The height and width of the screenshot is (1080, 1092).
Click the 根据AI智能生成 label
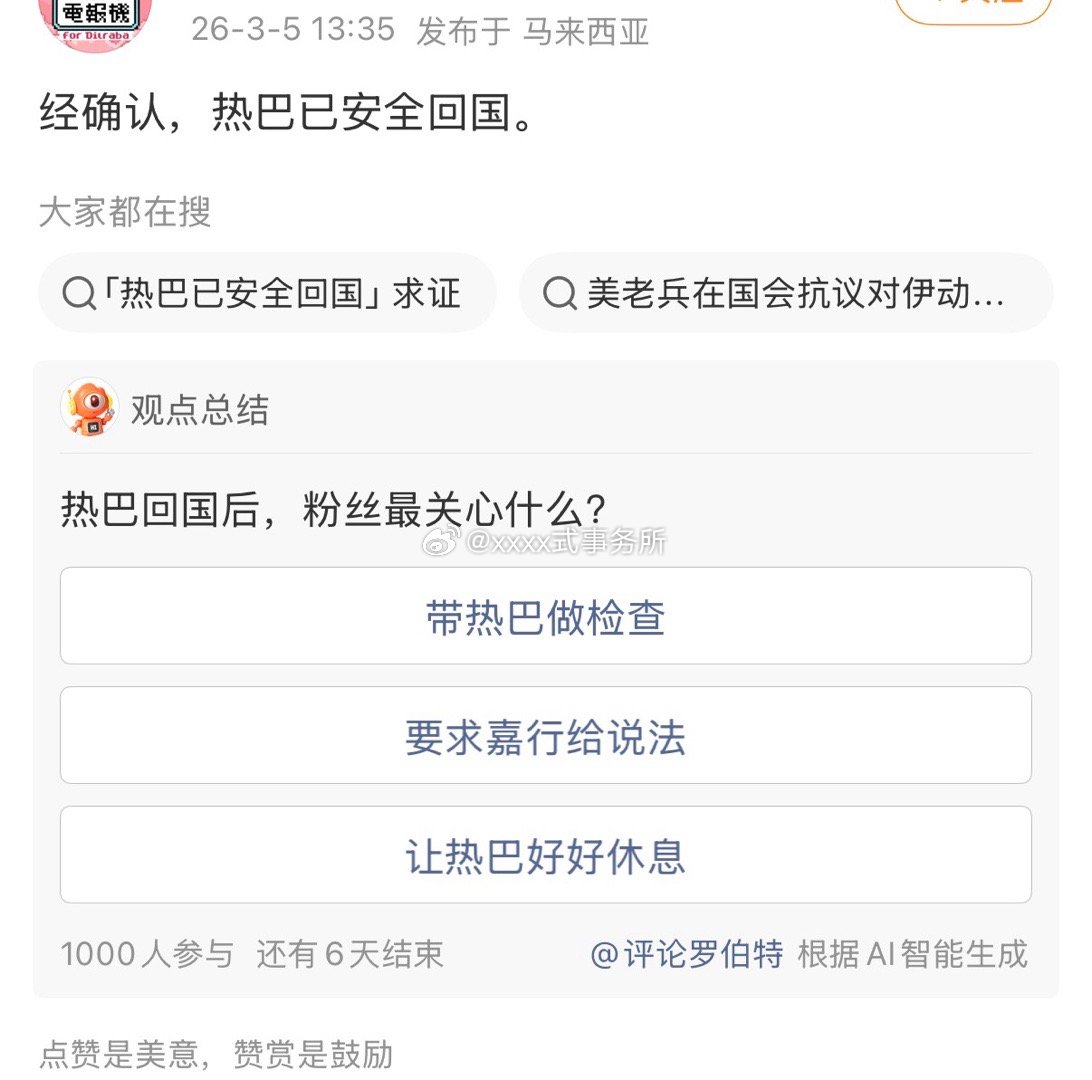[x=917, y=956]
